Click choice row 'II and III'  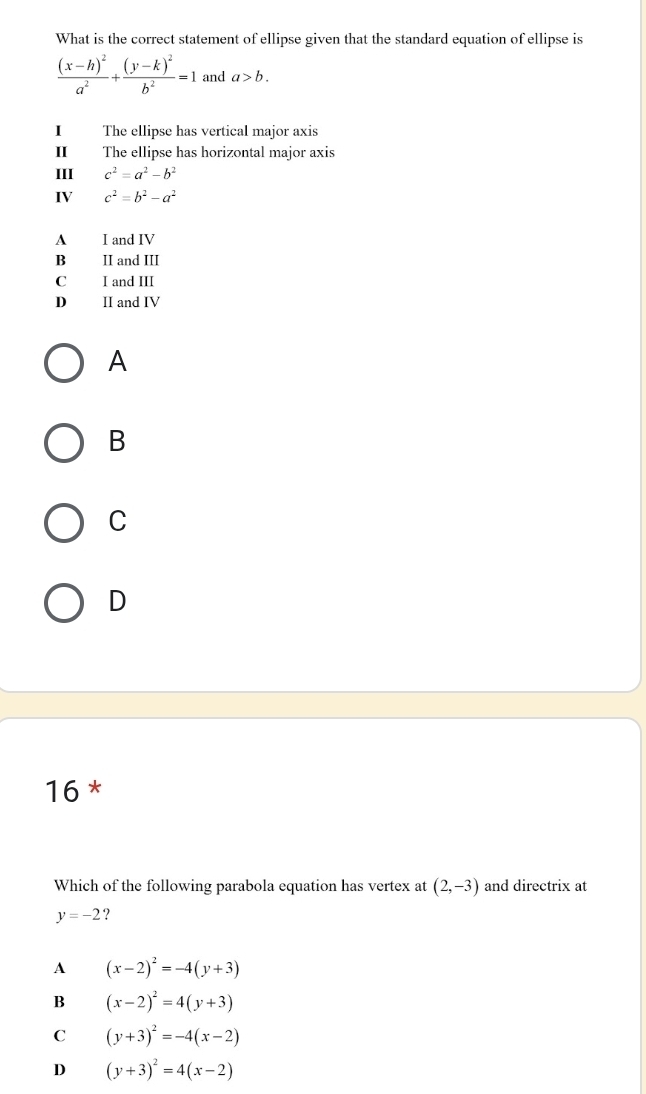(x=107, y=260)
